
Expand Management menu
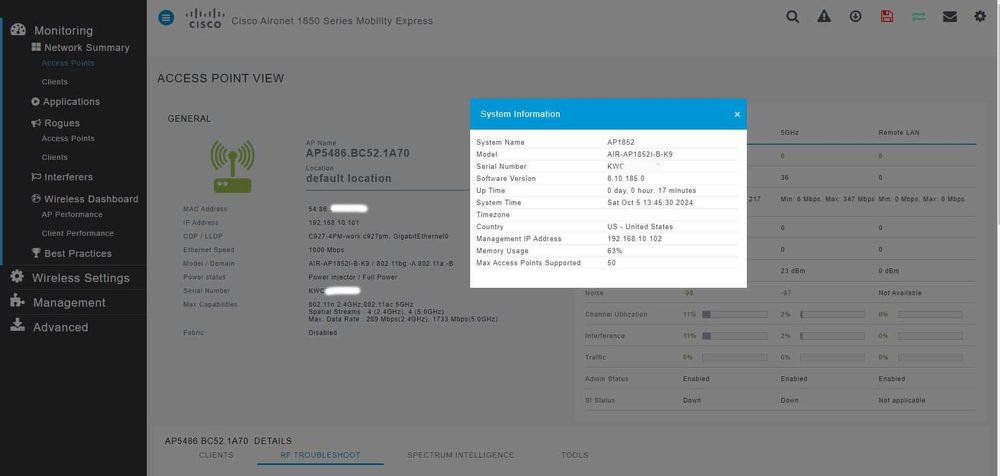[x=69, y=302]
